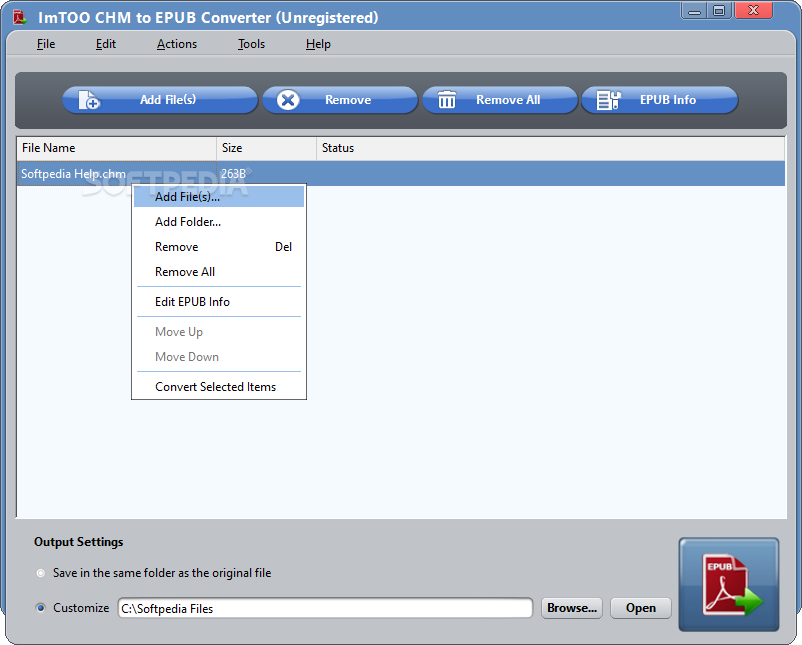This screenshot has height=645, width=802.
Task: Click Move Down in the context menu
Action: pyautogui.click(x=219, y=357)
